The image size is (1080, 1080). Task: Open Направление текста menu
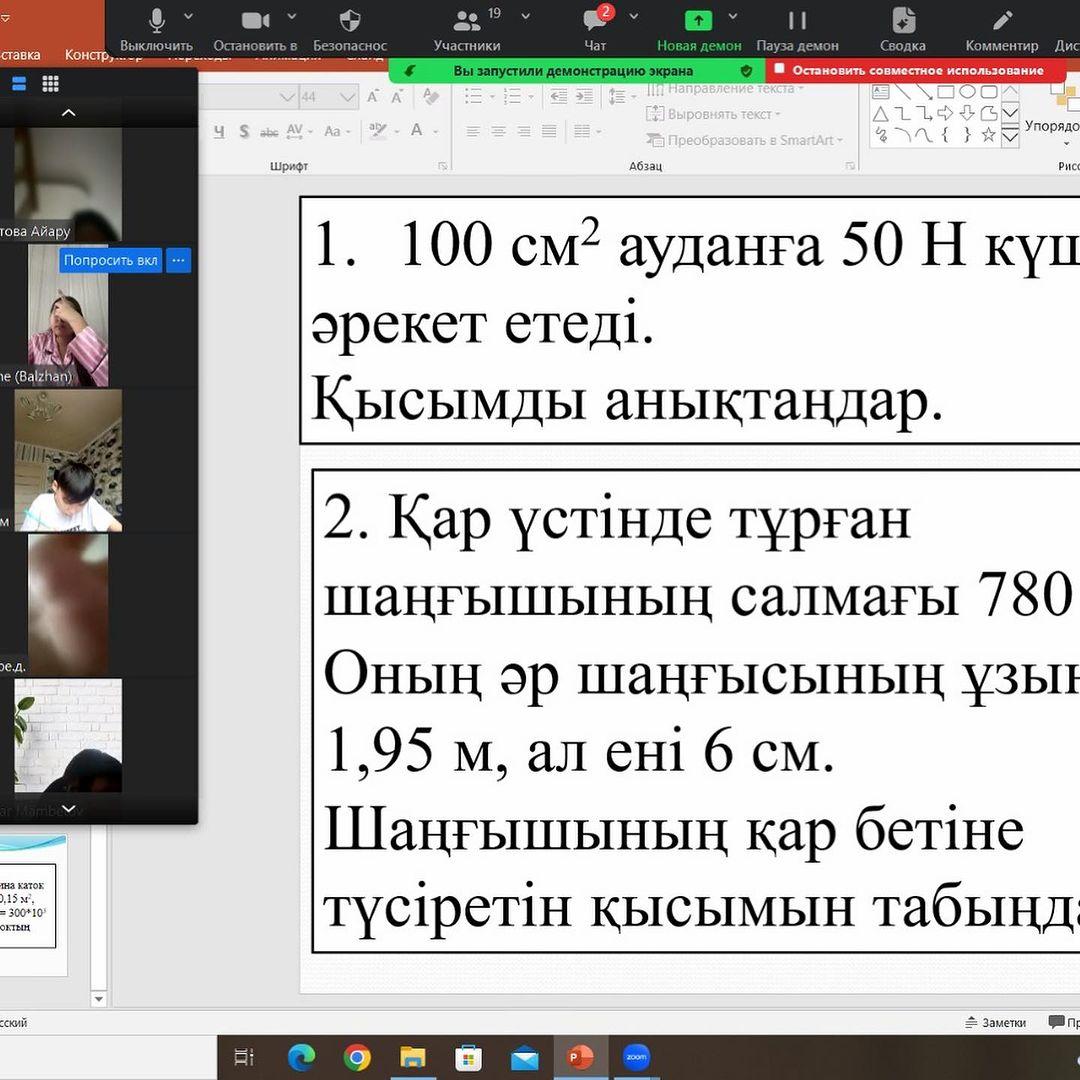click(x=726, y=89)
